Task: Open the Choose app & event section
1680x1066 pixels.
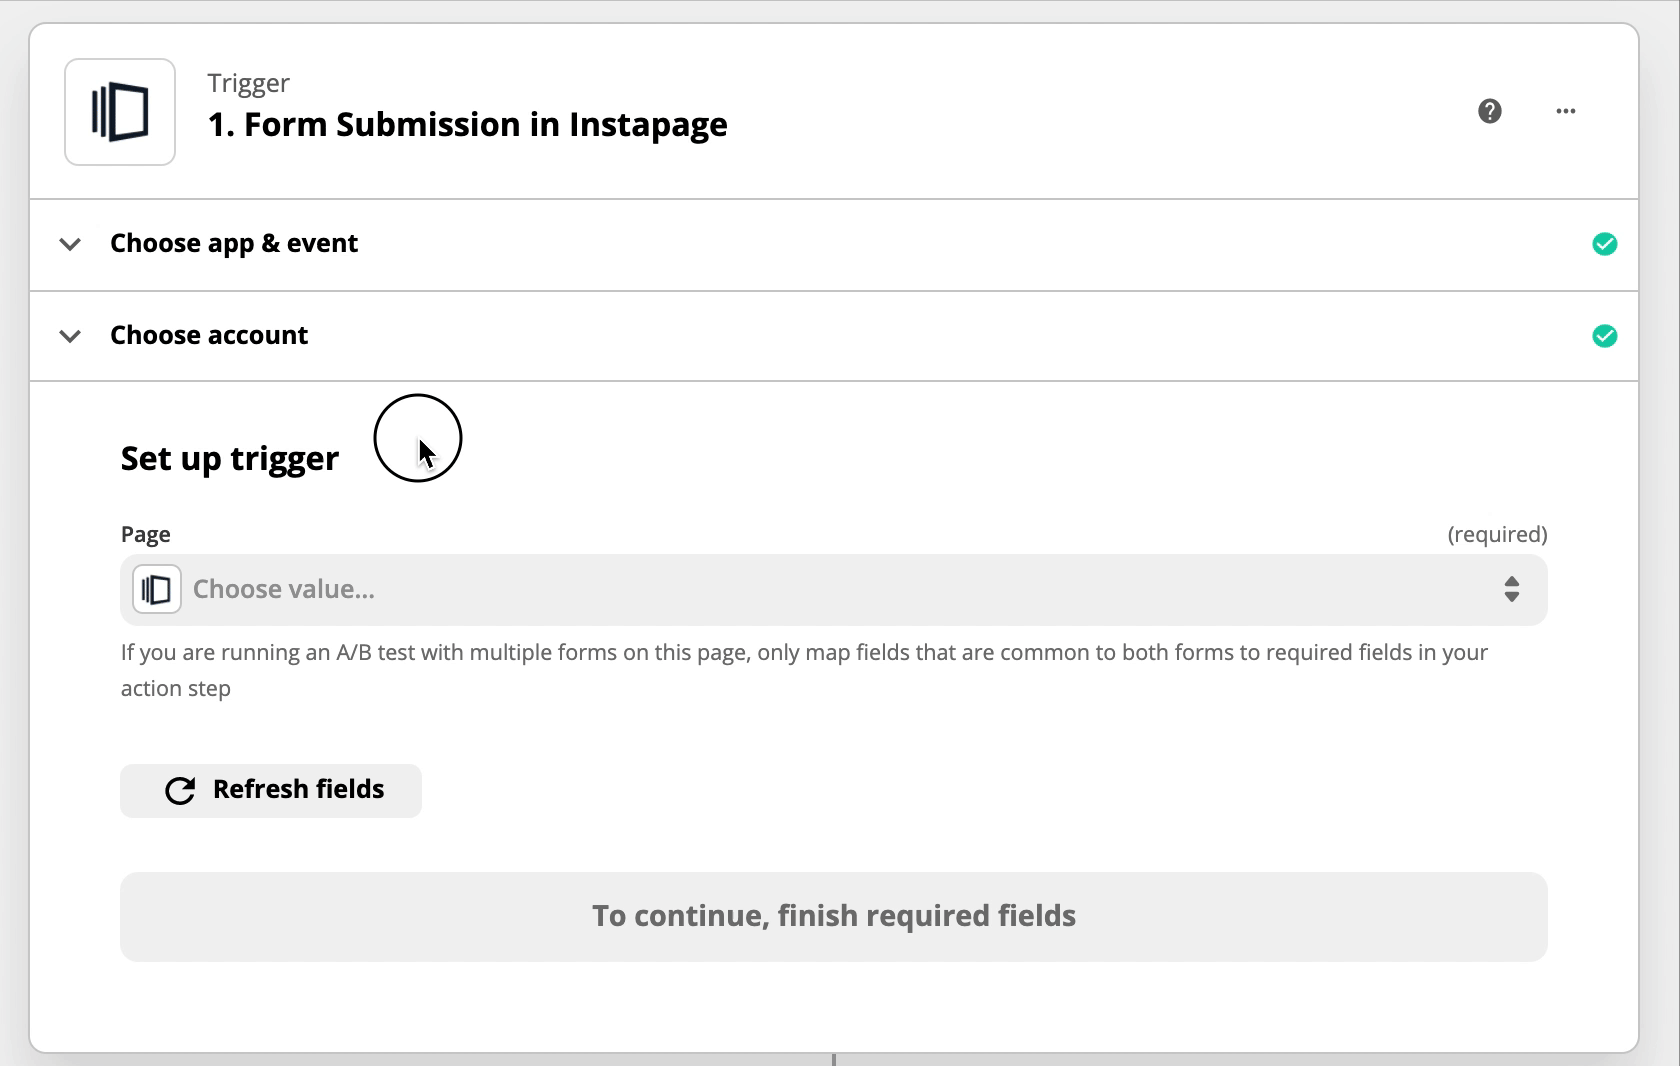Action: pos(834,245)
